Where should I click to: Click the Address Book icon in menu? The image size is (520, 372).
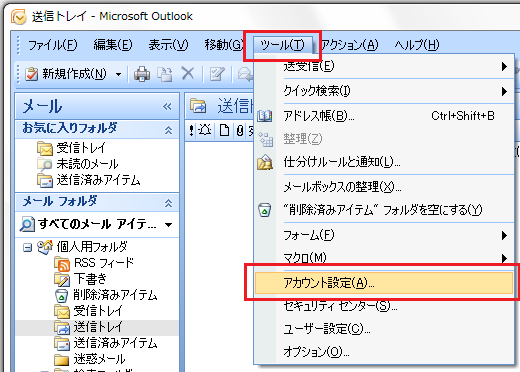tap(265, 116)
